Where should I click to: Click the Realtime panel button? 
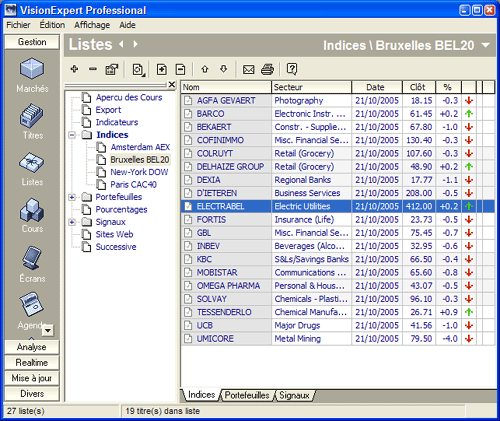(32, 363)
